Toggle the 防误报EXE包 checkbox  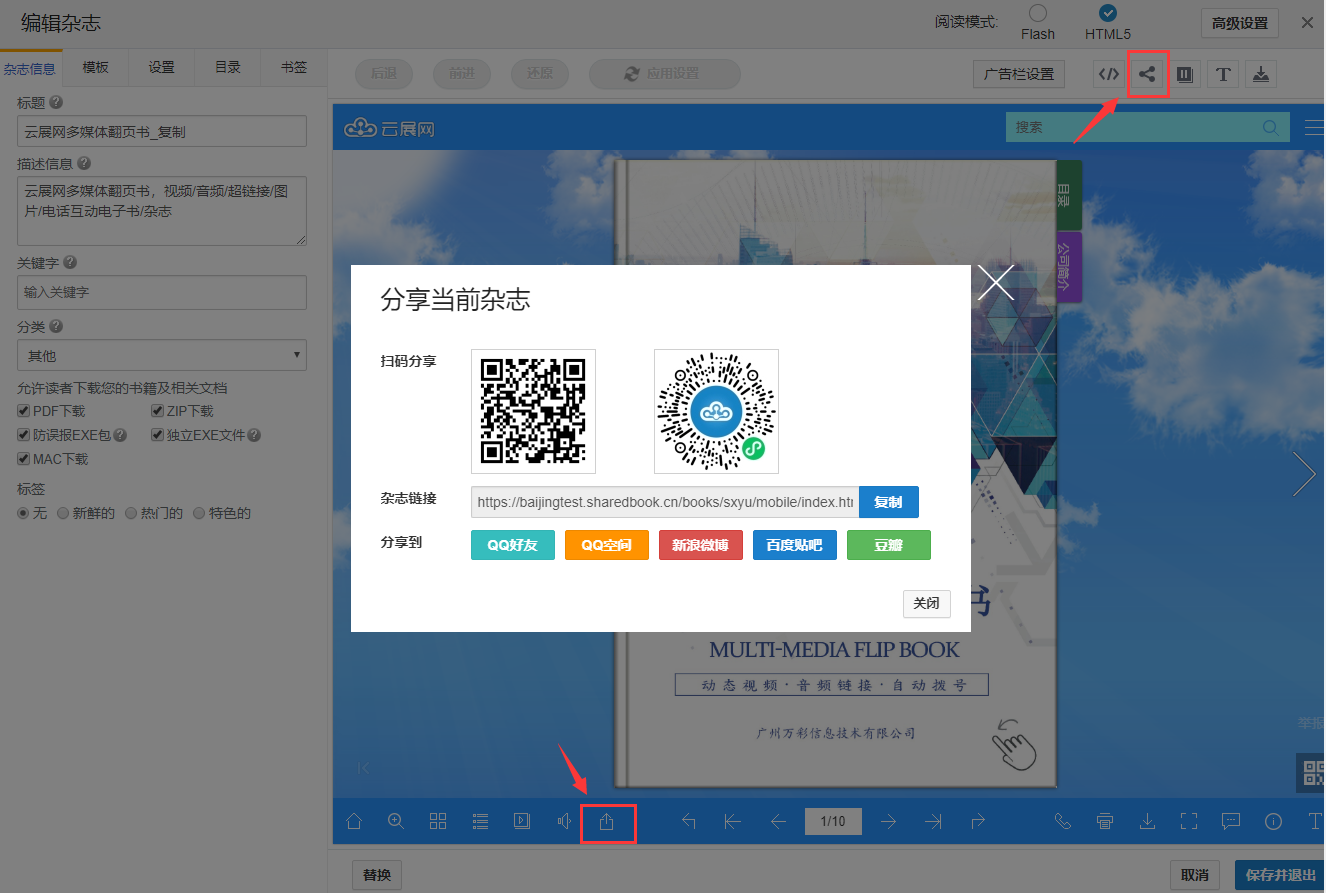tap(24, 435)
